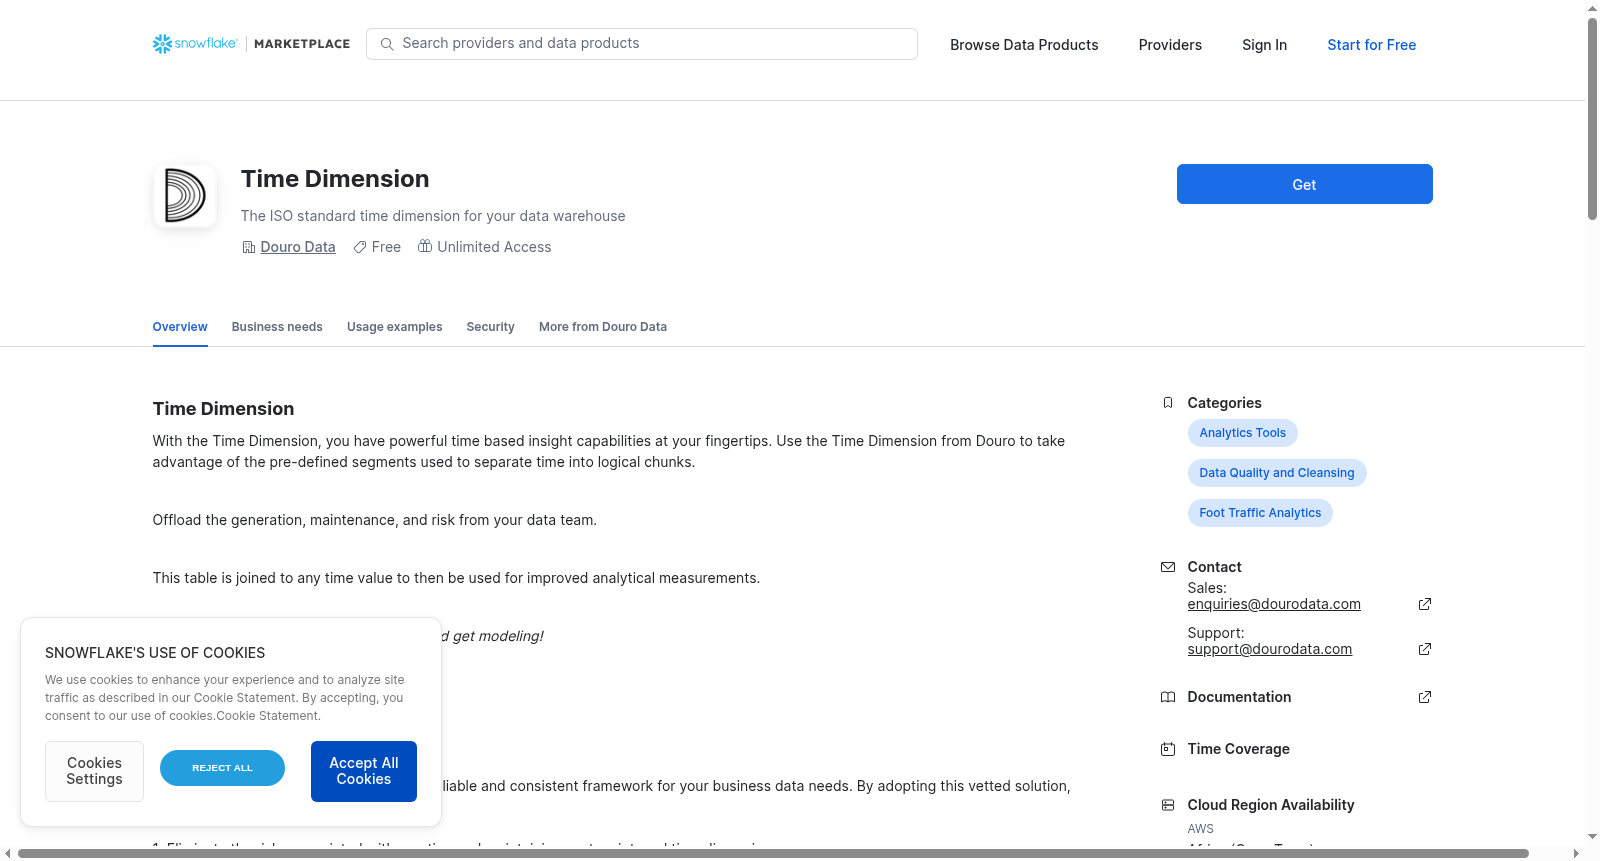Click the price tag icon beside Free
The height and width of the screenshot is (861, 1600).
point(360,247)
